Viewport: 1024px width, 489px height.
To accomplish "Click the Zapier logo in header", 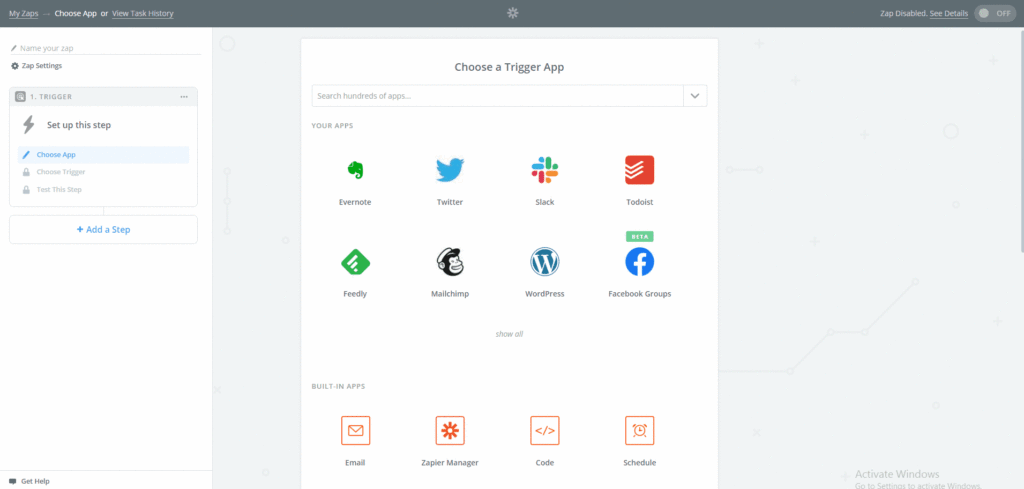I will click(x=513, y=13).
